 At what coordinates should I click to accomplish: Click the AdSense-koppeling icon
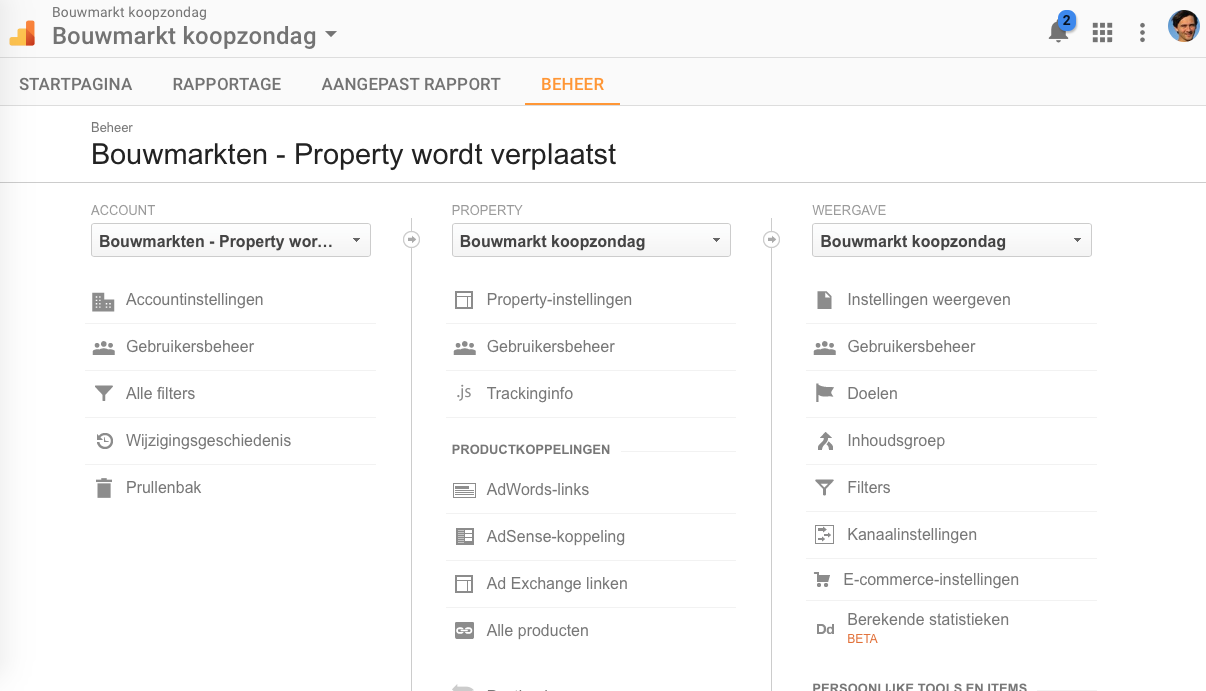[464, 537]
